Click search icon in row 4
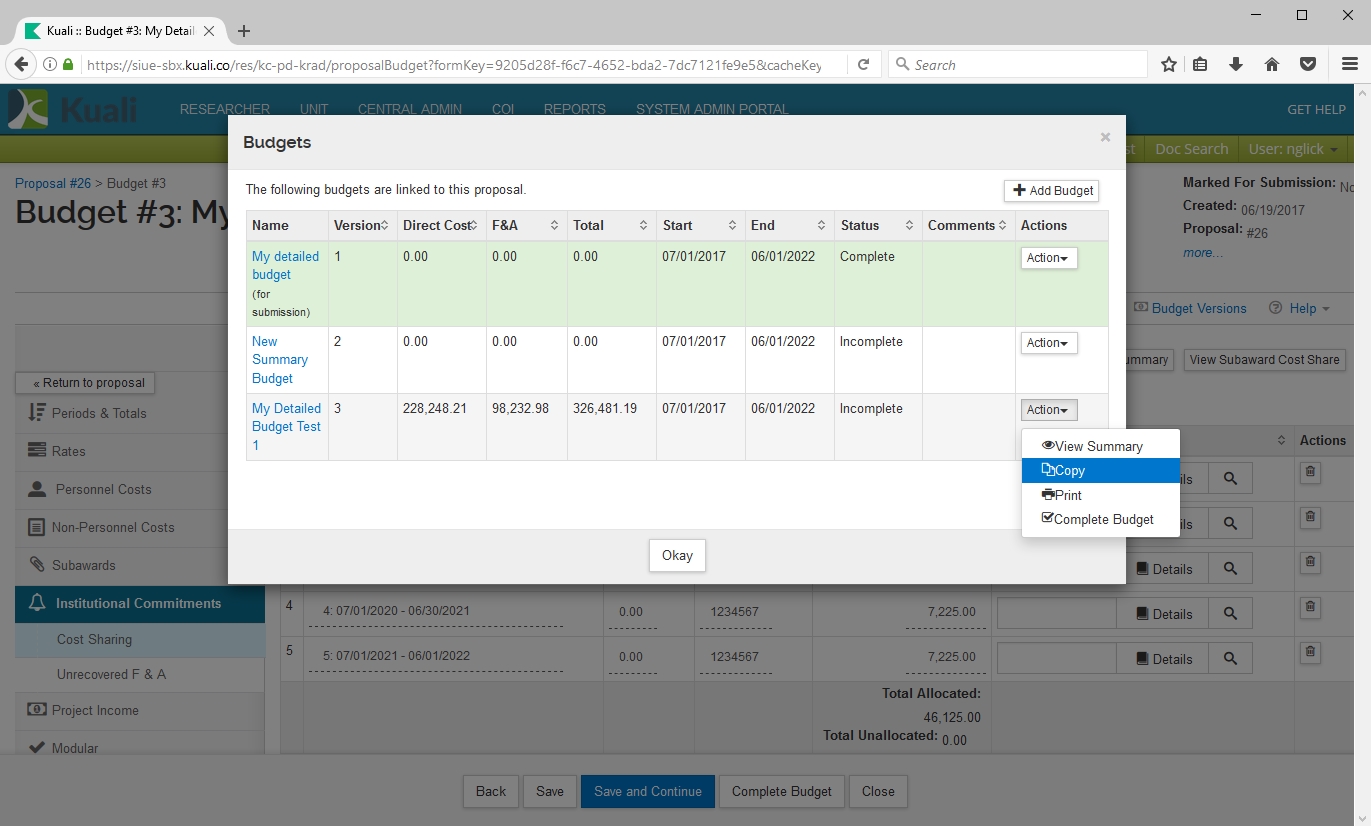 [1230, 614]
